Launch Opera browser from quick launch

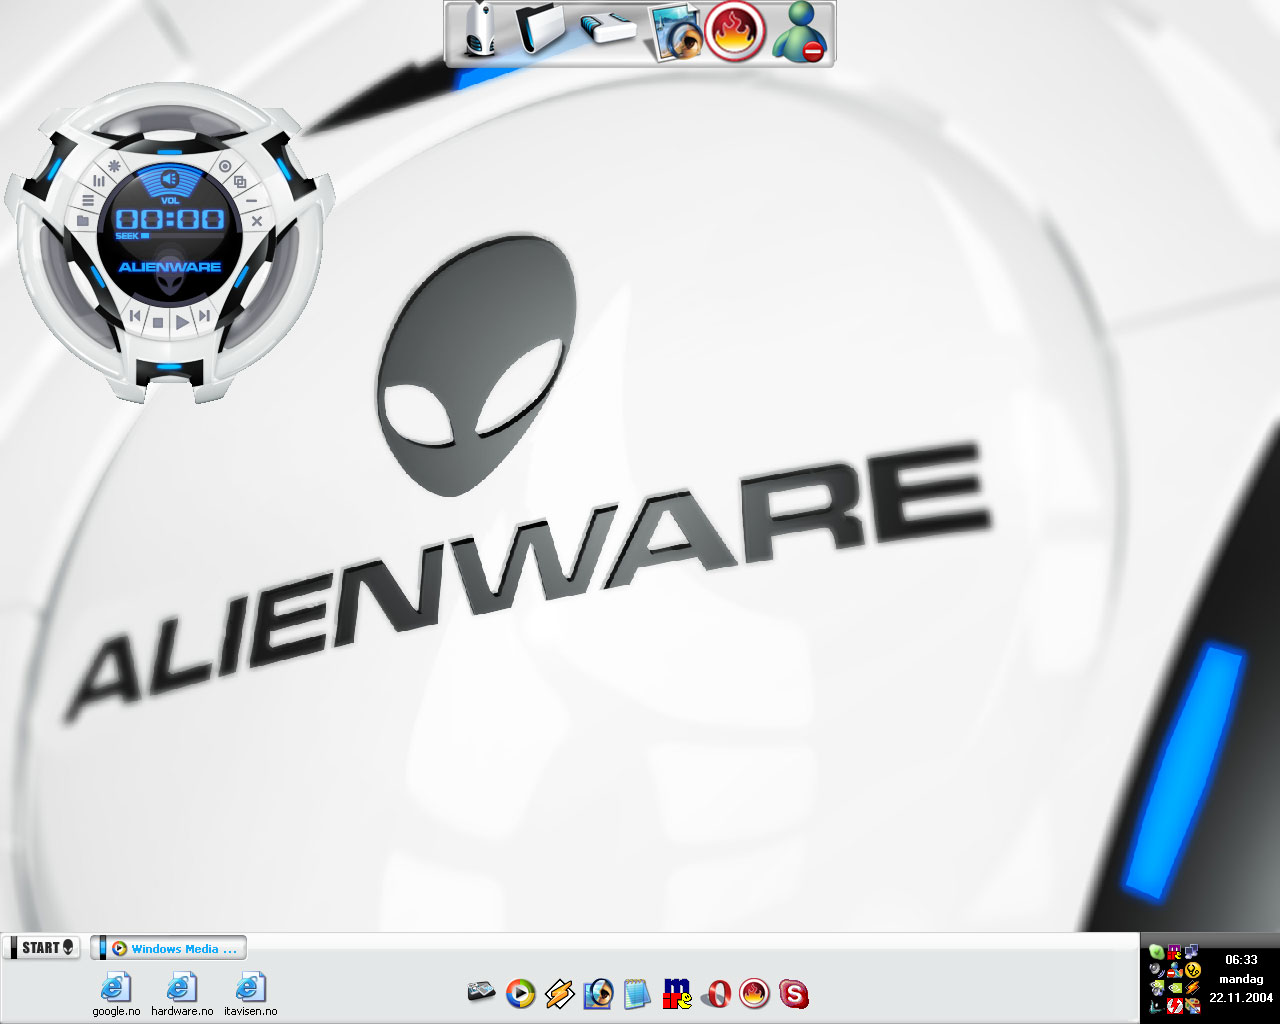click(x=716, y=994)
